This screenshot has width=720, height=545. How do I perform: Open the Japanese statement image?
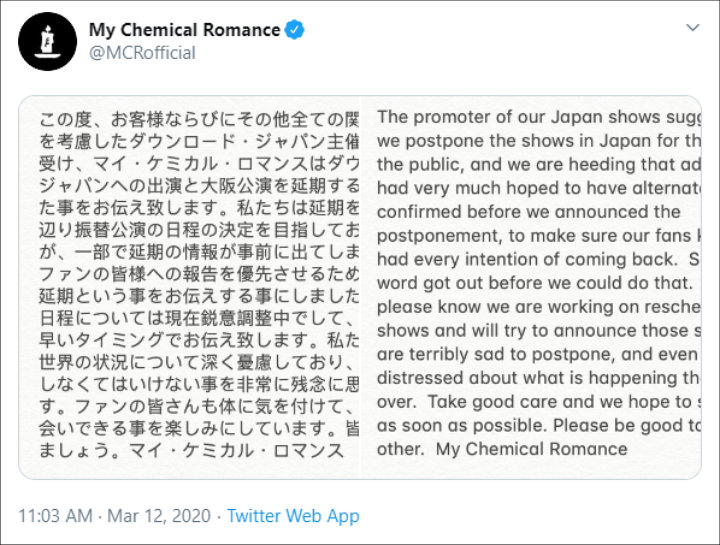190,287
